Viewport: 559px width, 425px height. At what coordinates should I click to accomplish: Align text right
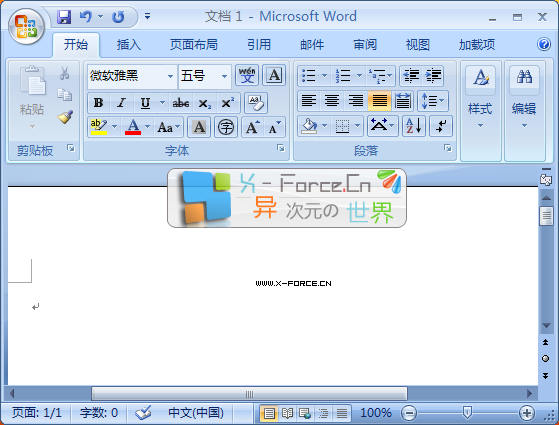[356, 101]
